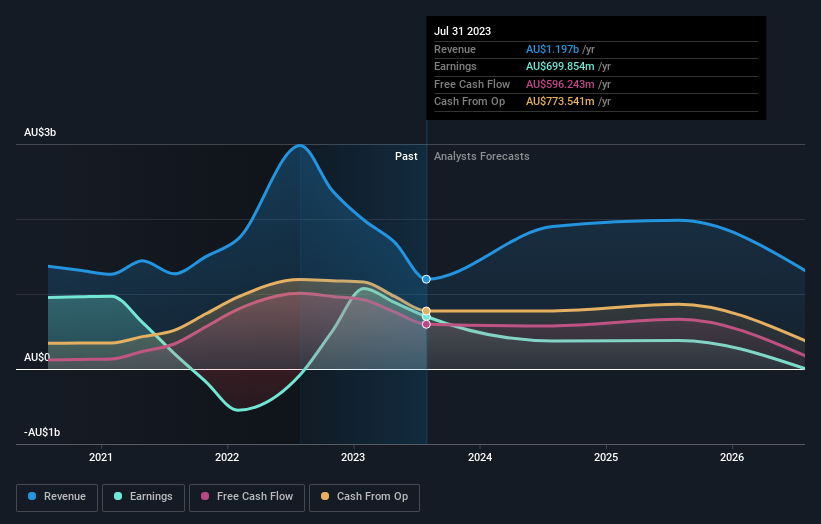Click the orange Cash From Op legend dot

pos(325,496)
